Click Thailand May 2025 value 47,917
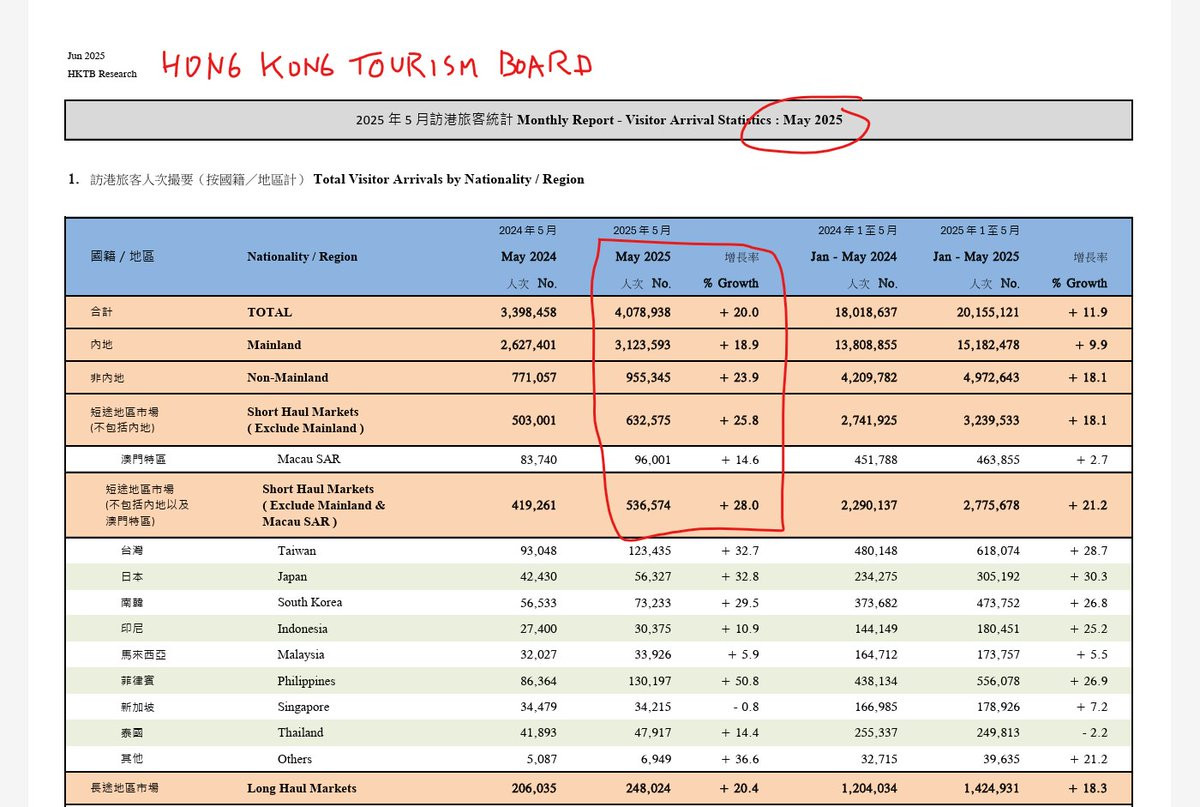 click(x=653, y=733)
